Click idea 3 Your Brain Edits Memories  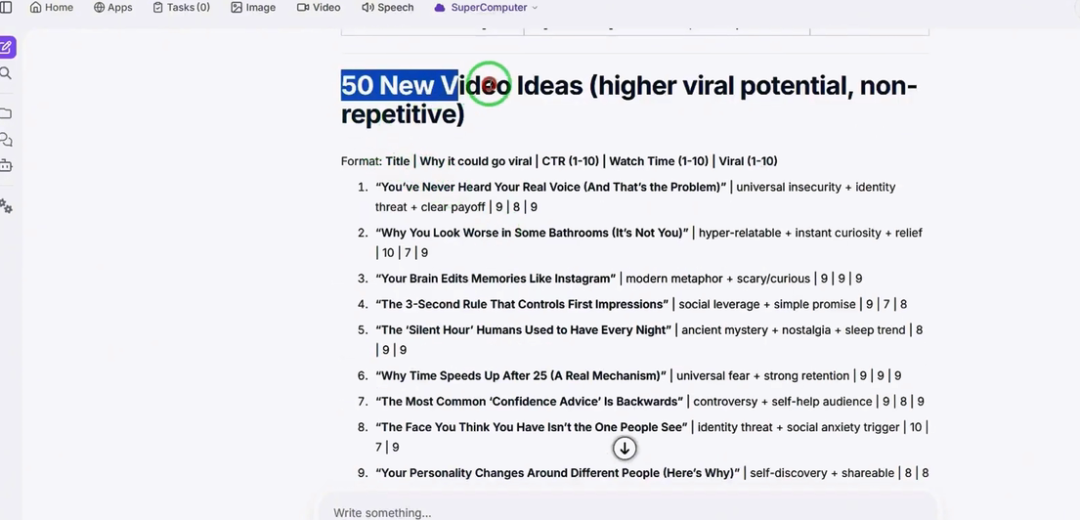[x=496, y=279]
